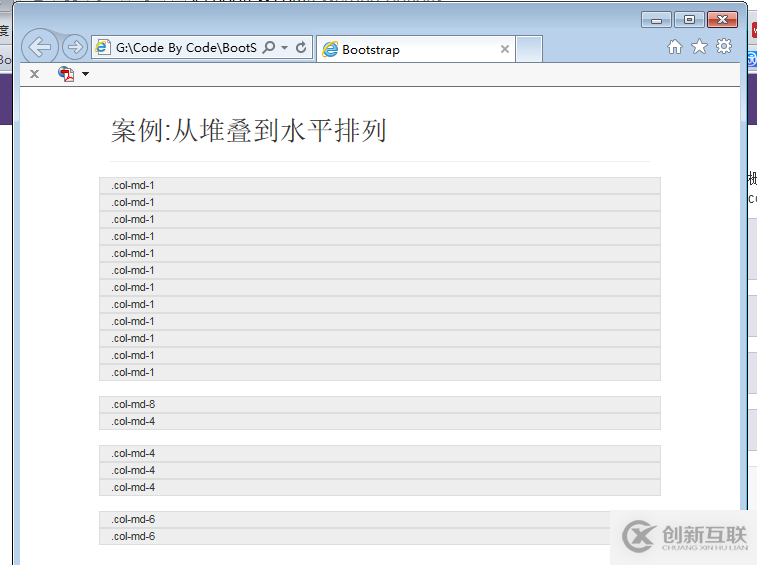
Task: Close the Bootstrap tab
Action: (x=505, y=49)
